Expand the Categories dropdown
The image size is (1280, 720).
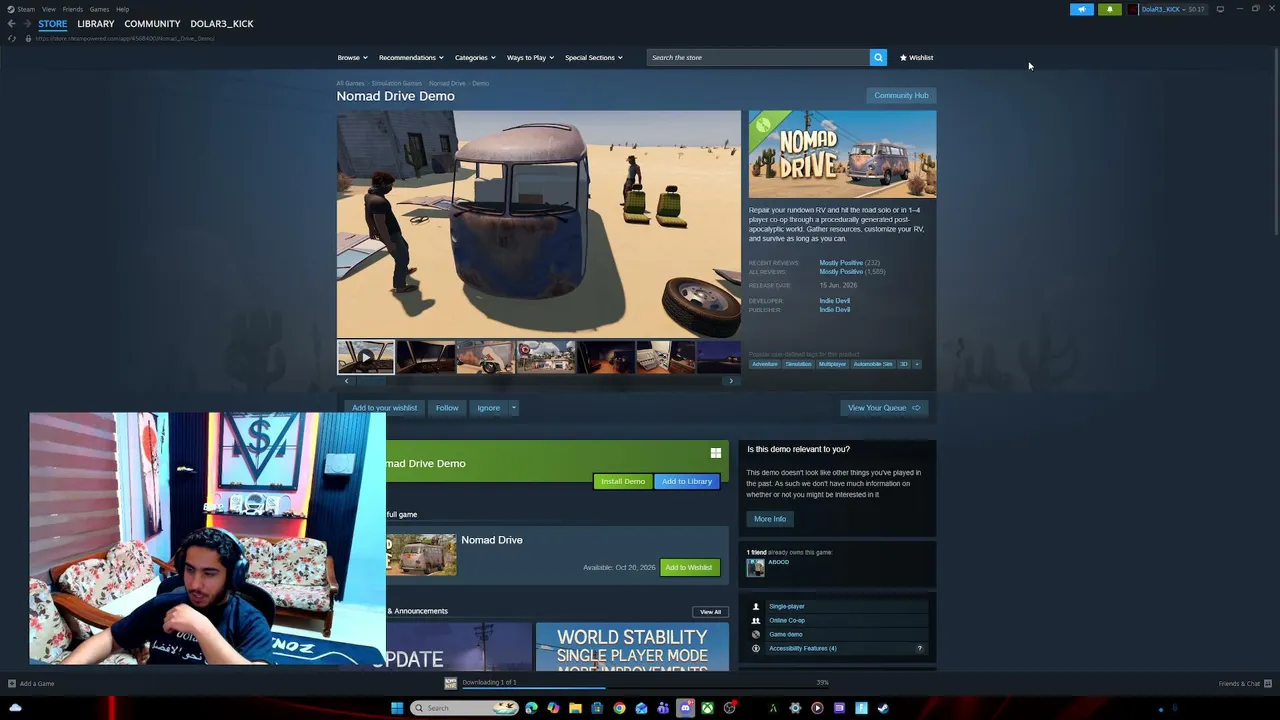point(475,57)
